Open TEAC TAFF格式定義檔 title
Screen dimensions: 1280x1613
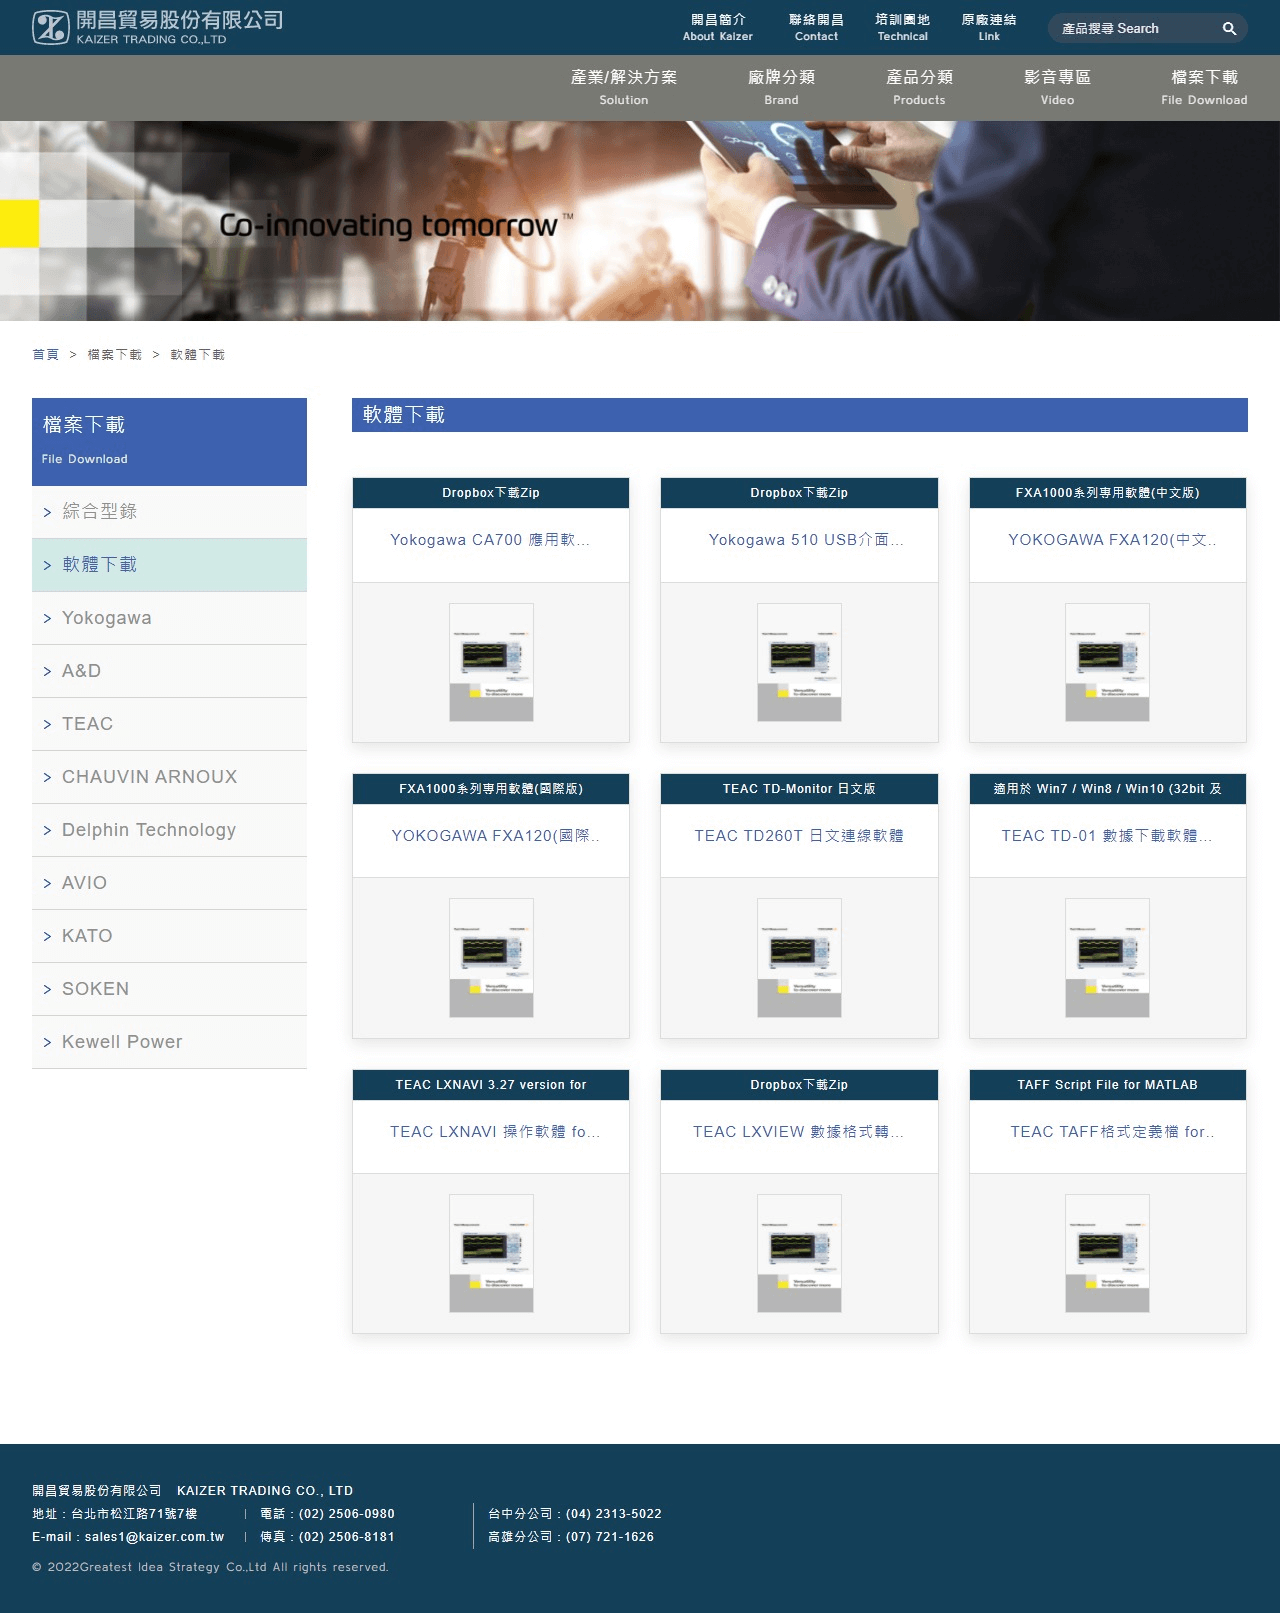tap(1112, 1132)
